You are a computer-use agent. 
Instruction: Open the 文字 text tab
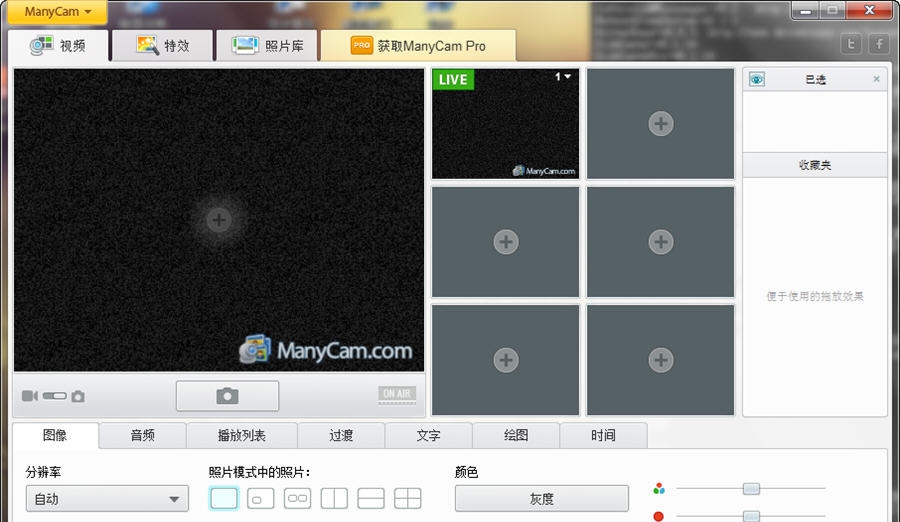point(429,435)
